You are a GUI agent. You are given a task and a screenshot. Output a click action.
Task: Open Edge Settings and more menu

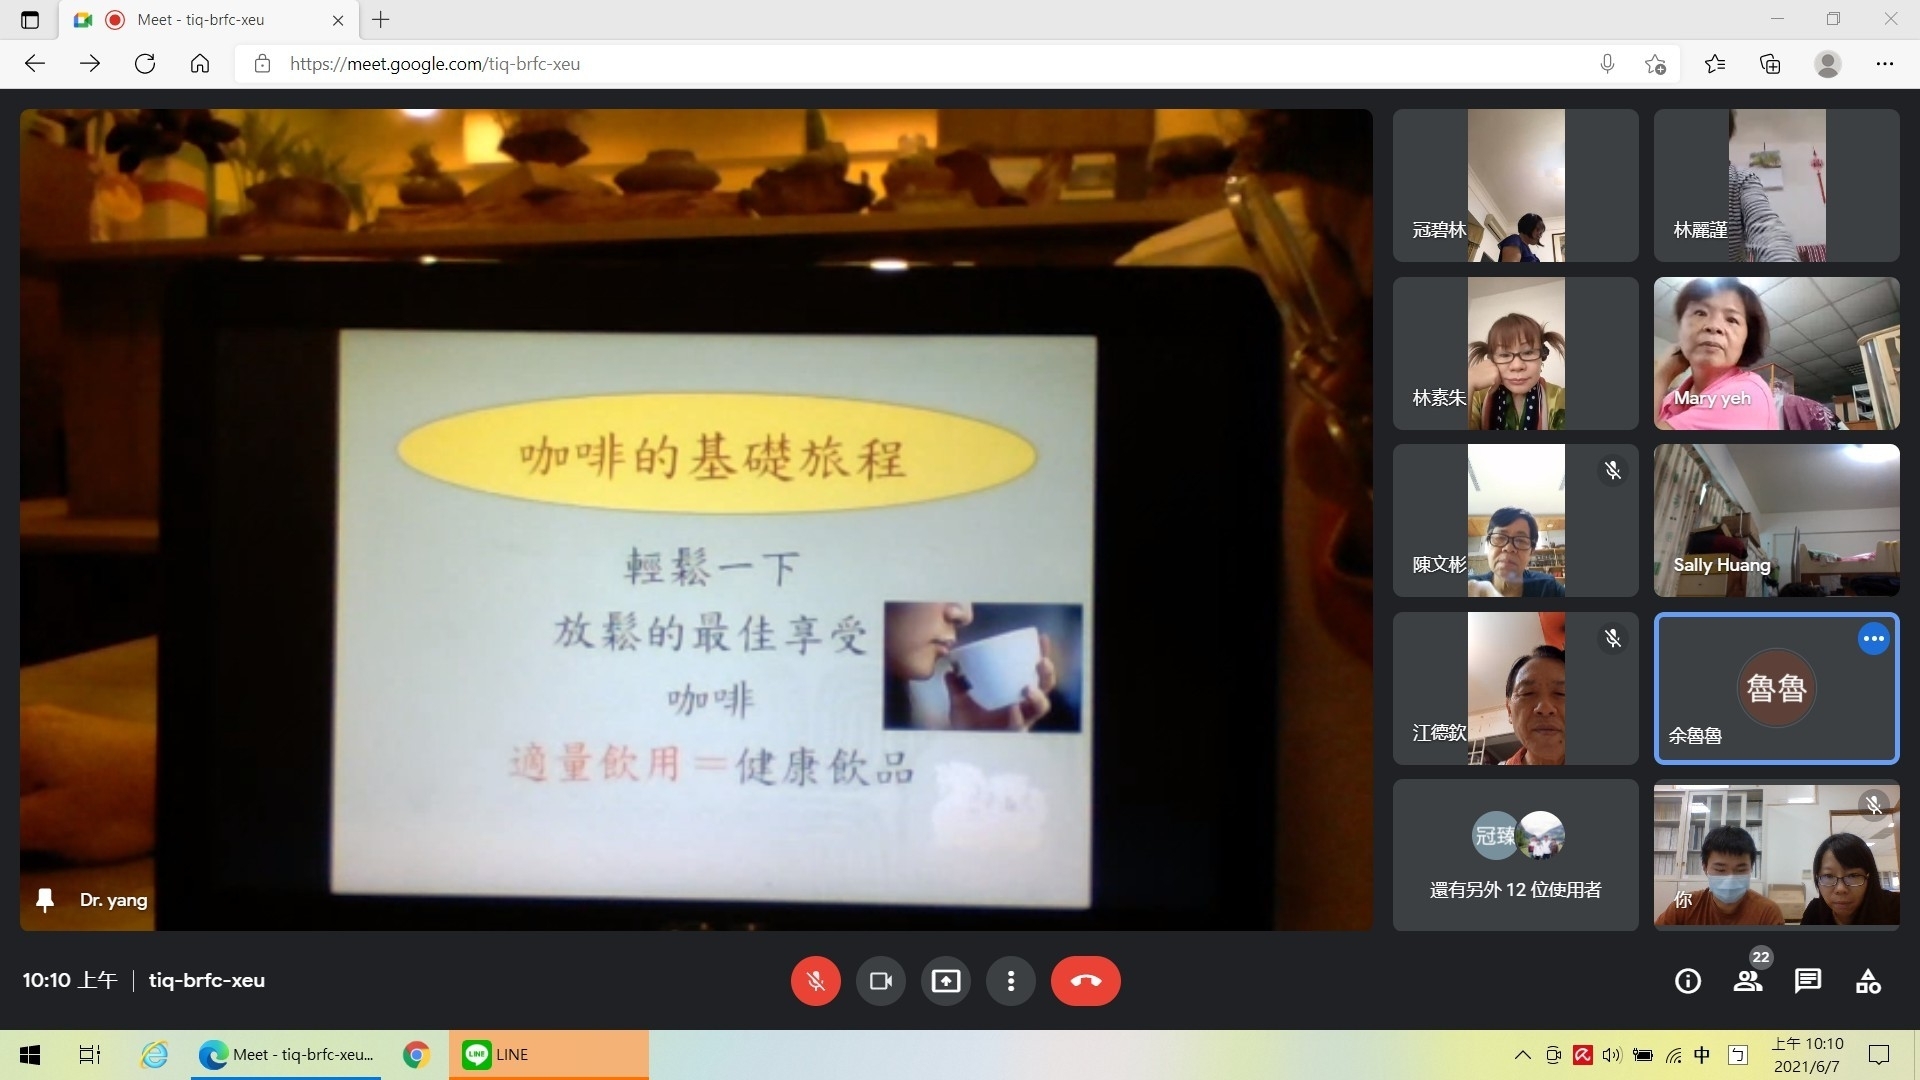click(x=1885, y=64)
